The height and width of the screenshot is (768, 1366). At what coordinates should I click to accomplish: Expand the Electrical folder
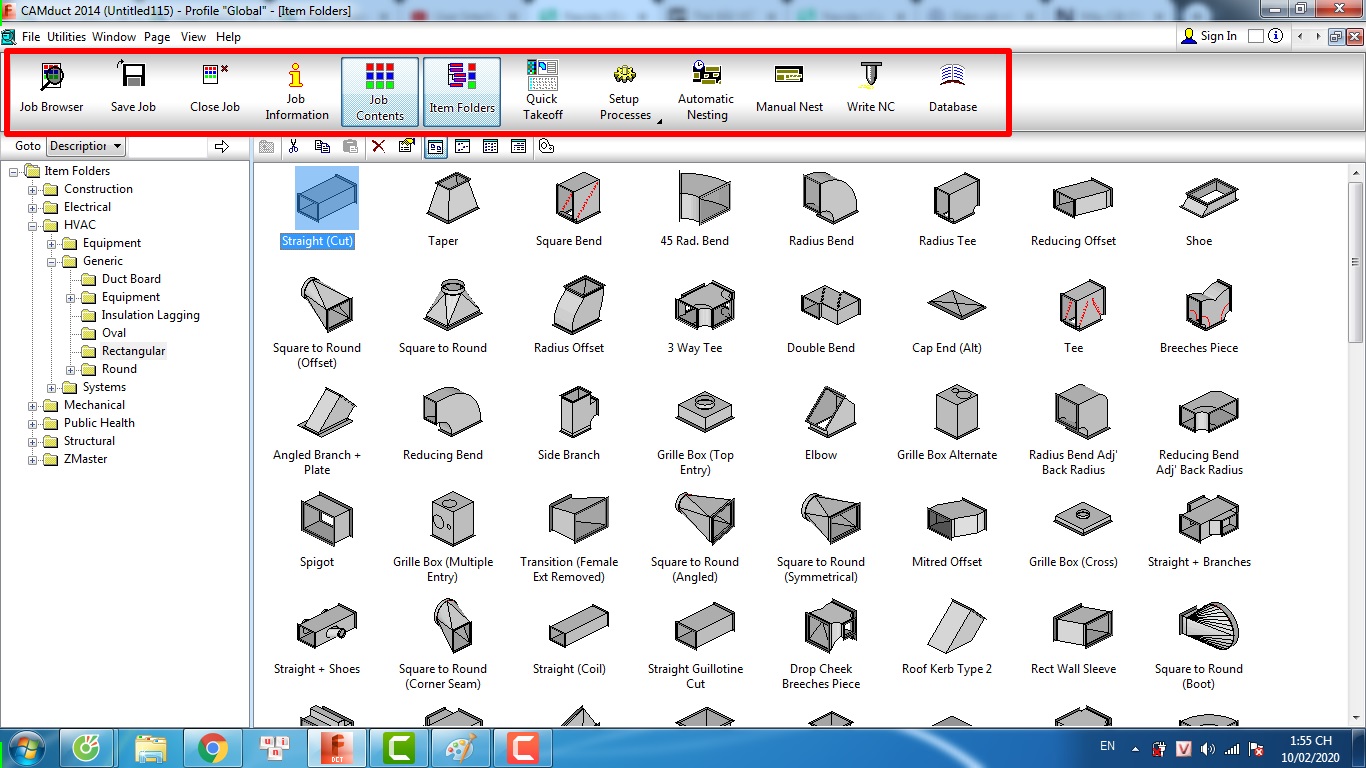tap(33, 207)
